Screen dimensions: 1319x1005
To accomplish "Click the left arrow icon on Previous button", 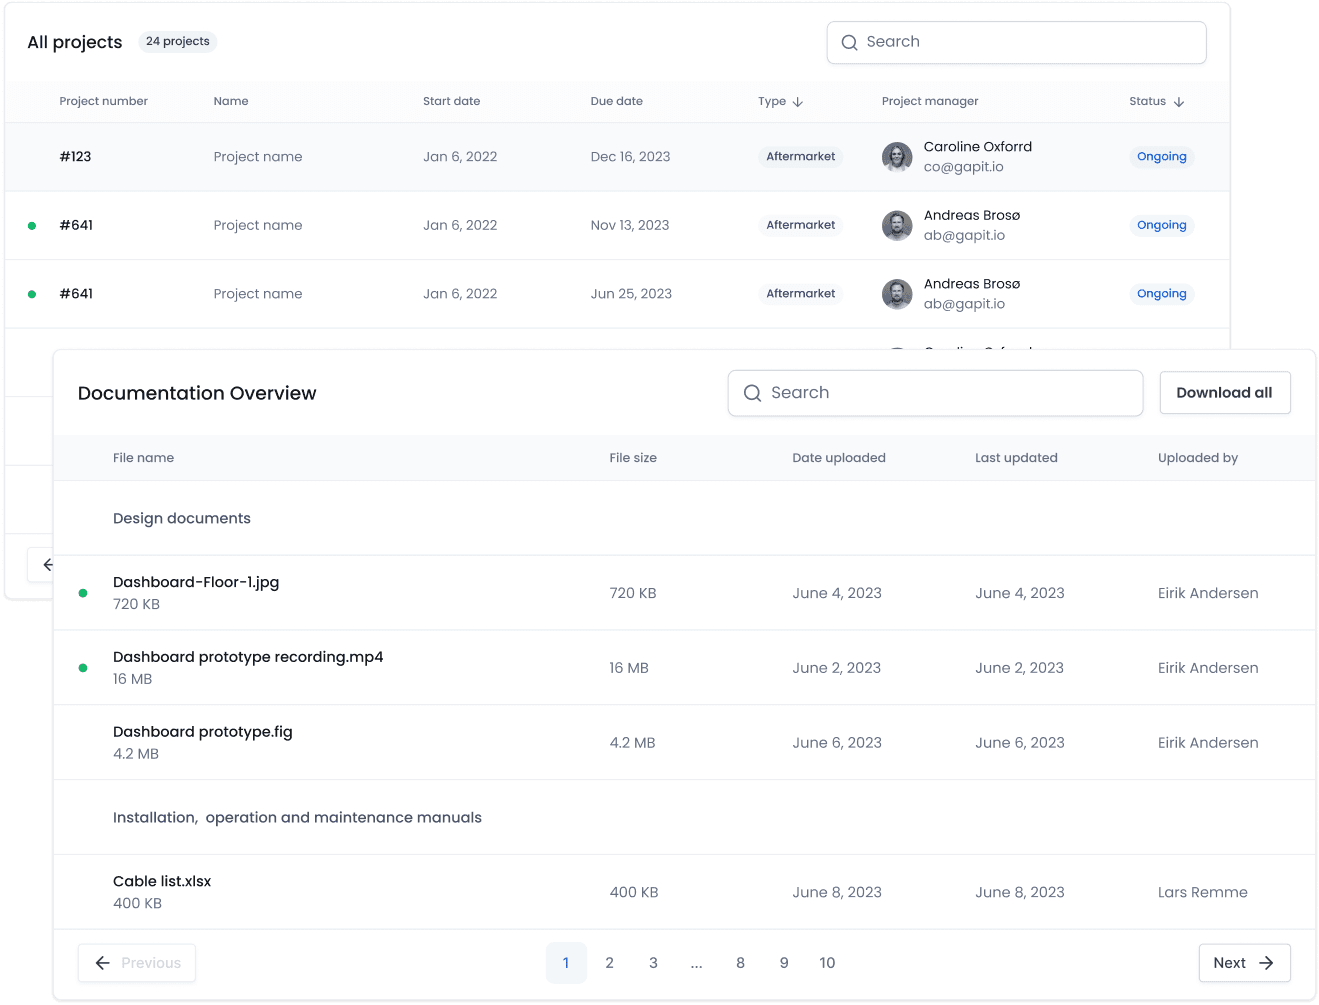I will [x=102, y=963].
